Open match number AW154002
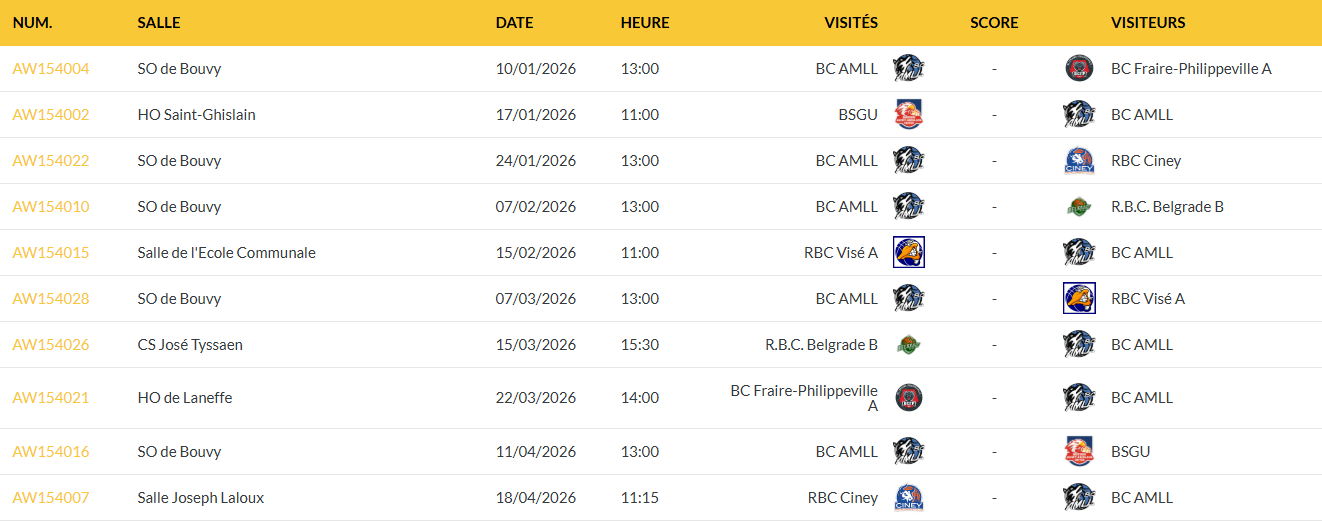This screenshot has height=521, width=1322. pos(51,115)
